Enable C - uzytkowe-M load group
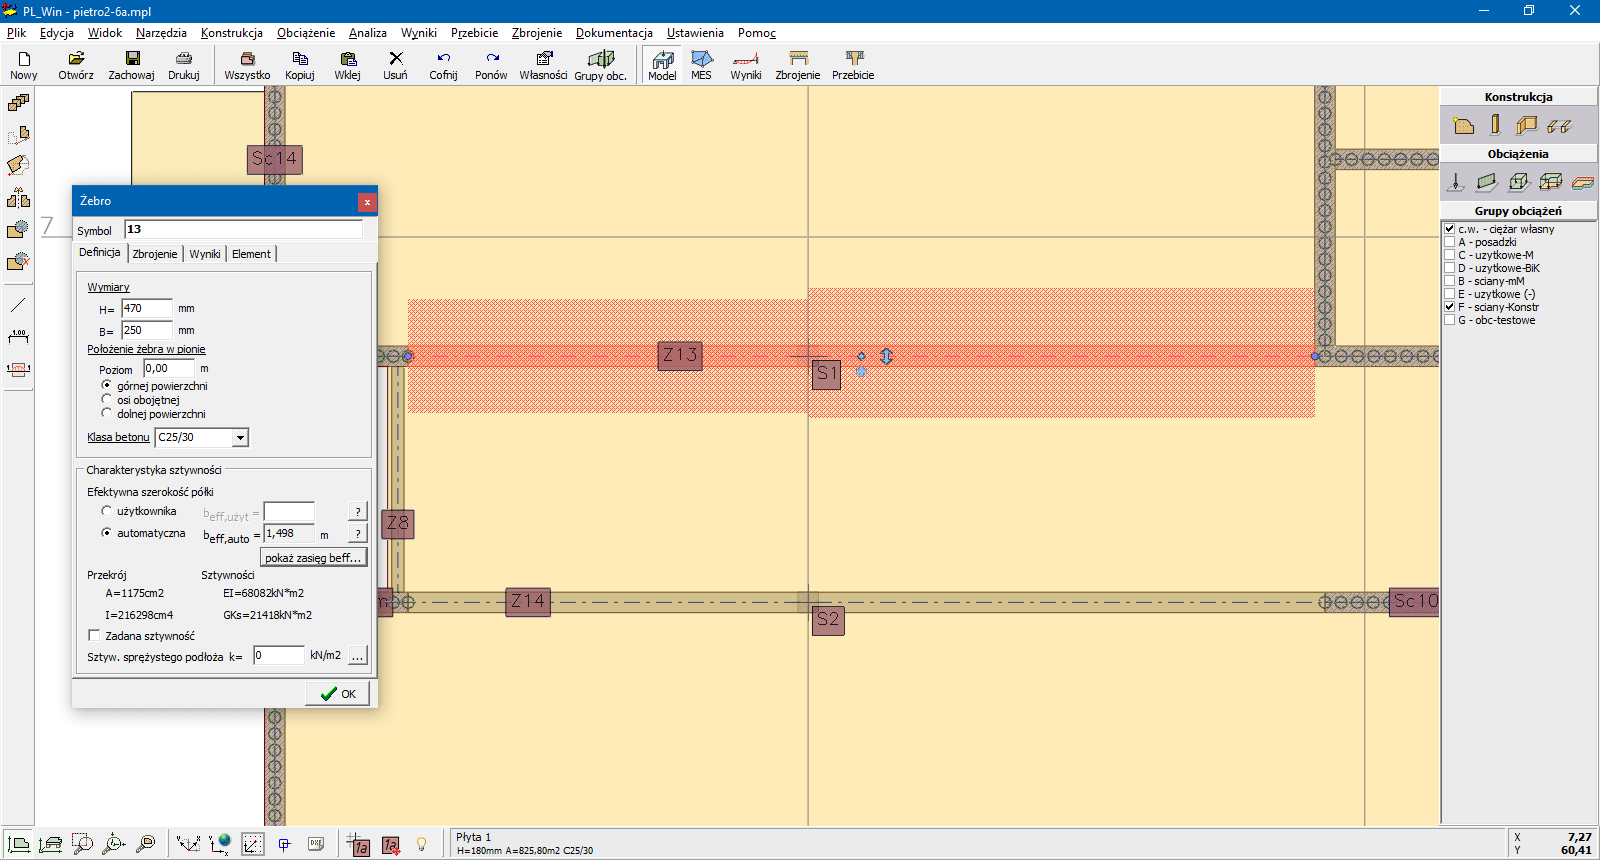 tap(1450, 255)
